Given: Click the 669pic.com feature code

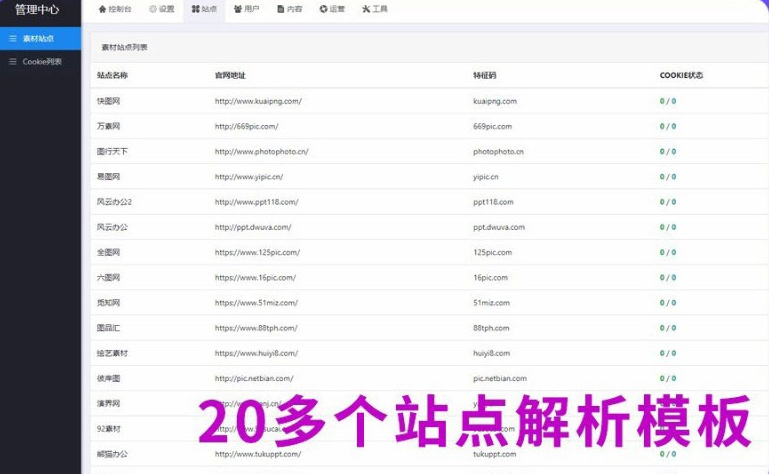Looking at the screenshot, I should 492,126.
